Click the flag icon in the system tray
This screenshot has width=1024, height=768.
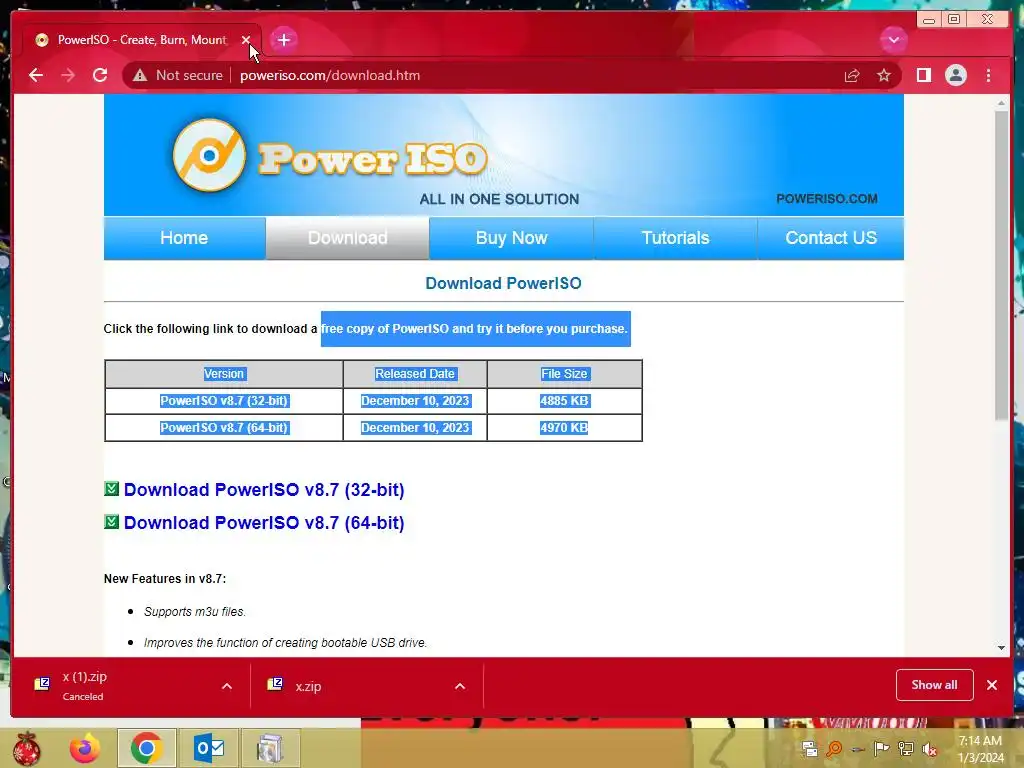pyautogui.click(x=882, y=749)
